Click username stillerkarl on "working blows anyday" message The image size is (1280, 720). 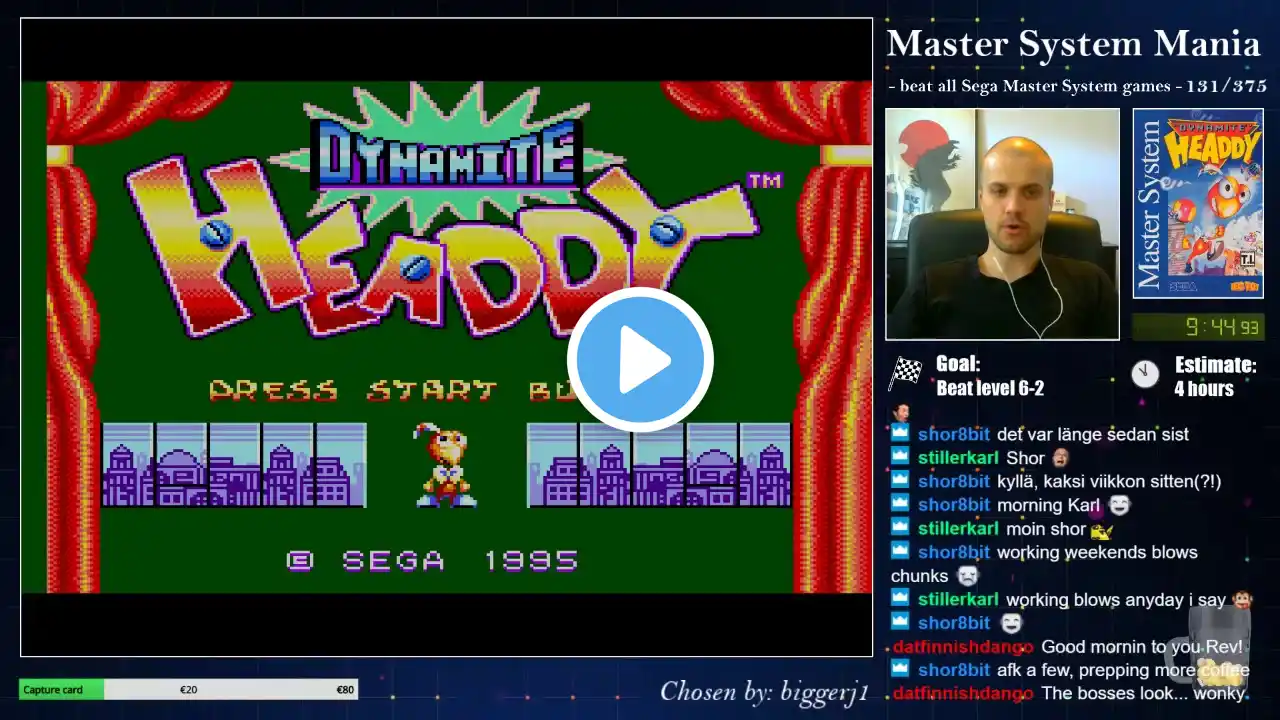958,599
